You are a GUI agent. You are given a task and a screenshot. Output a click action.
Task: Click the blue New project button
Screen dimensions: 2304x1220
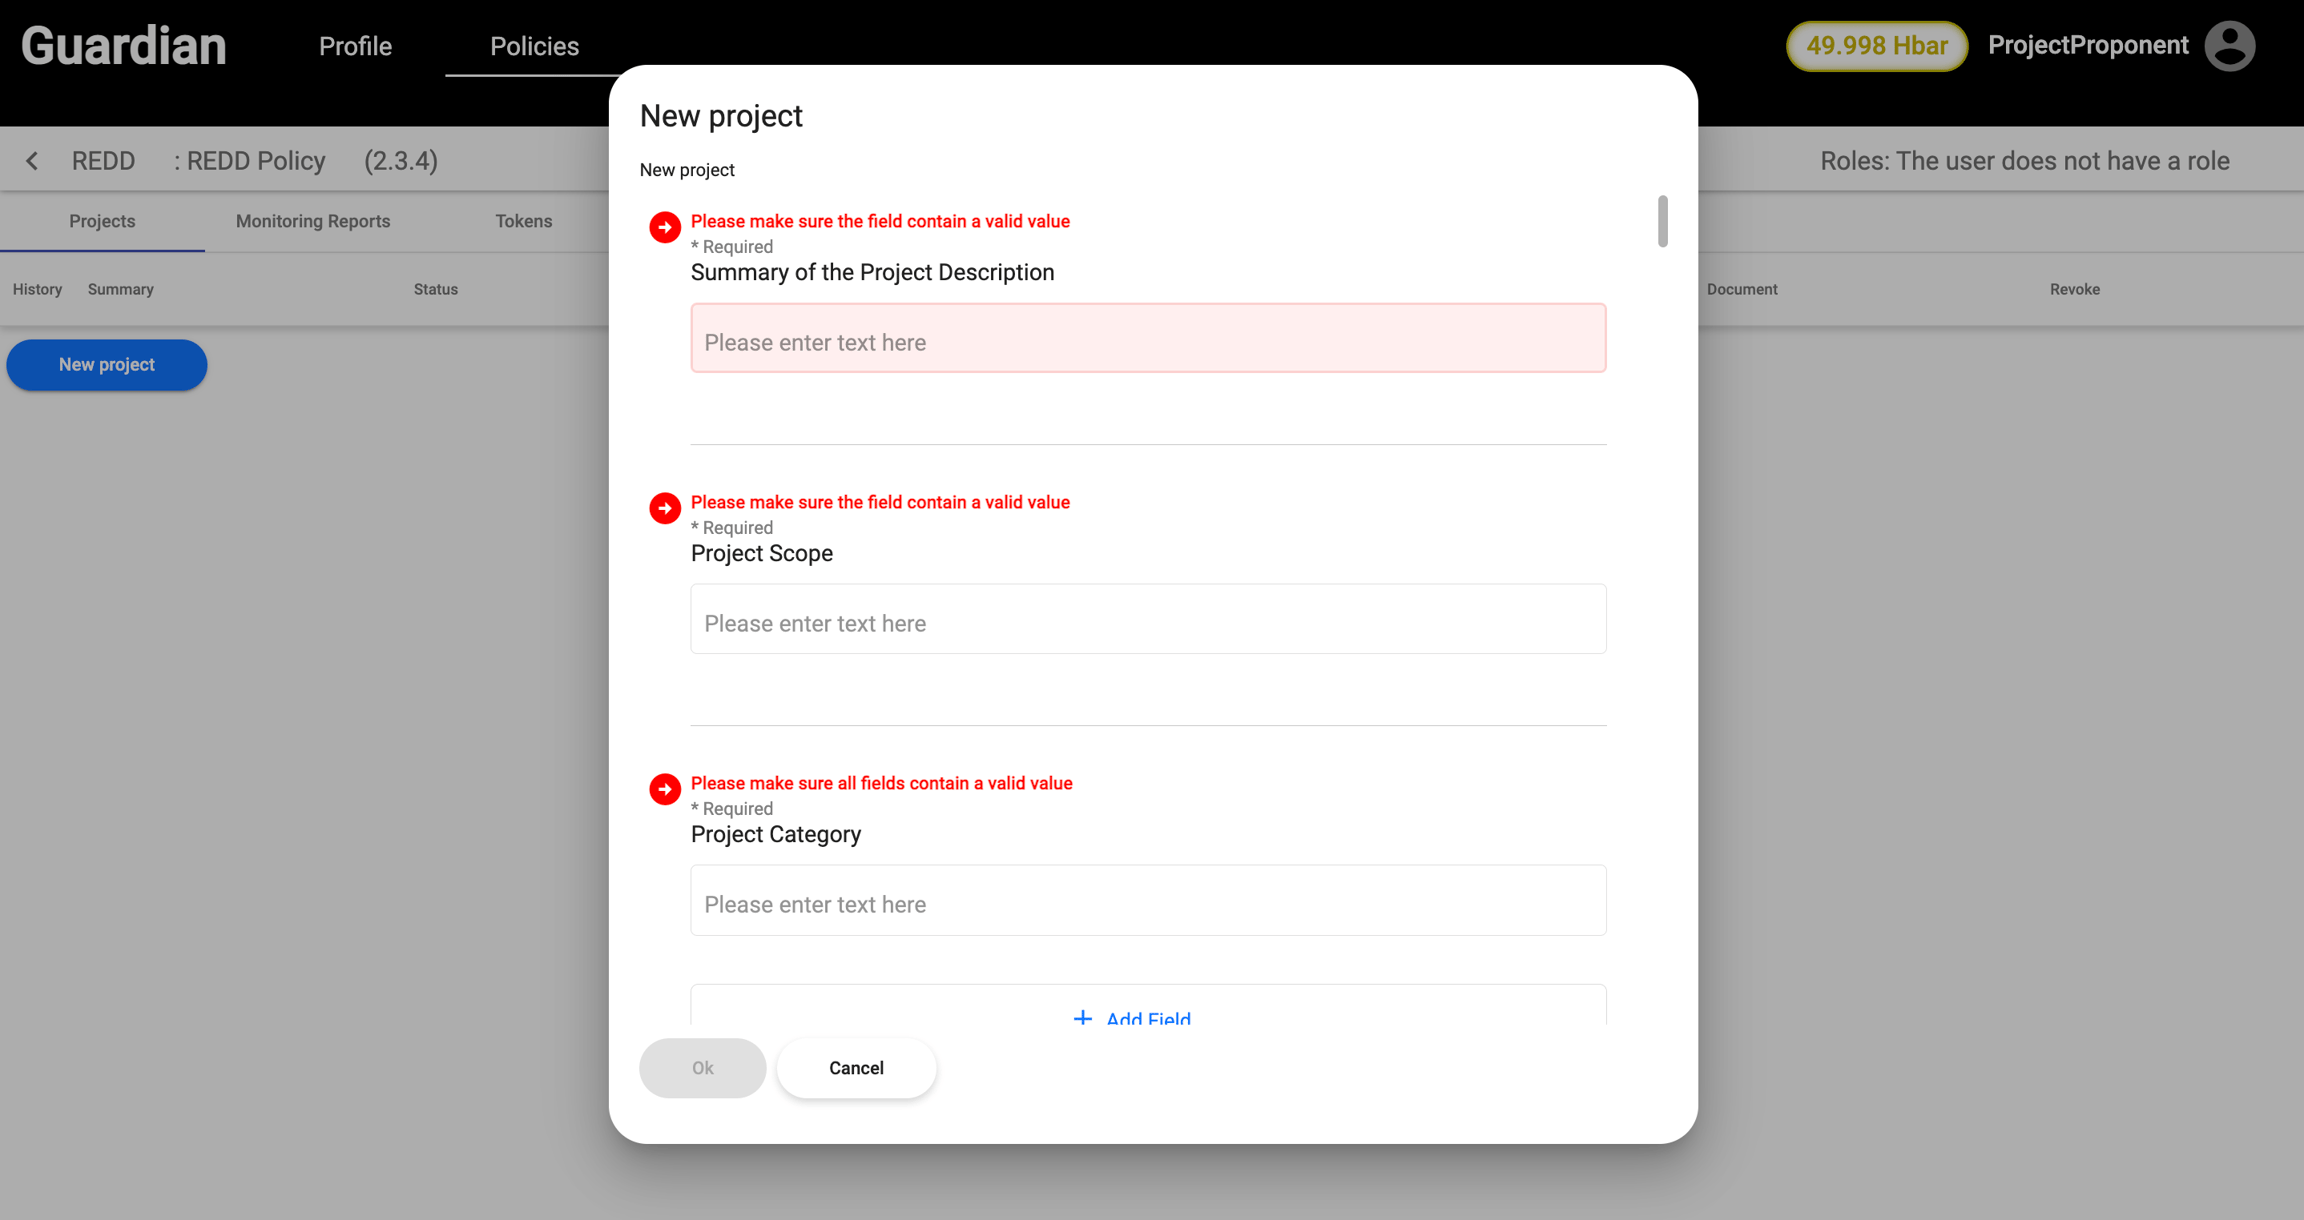coord(107,365)
